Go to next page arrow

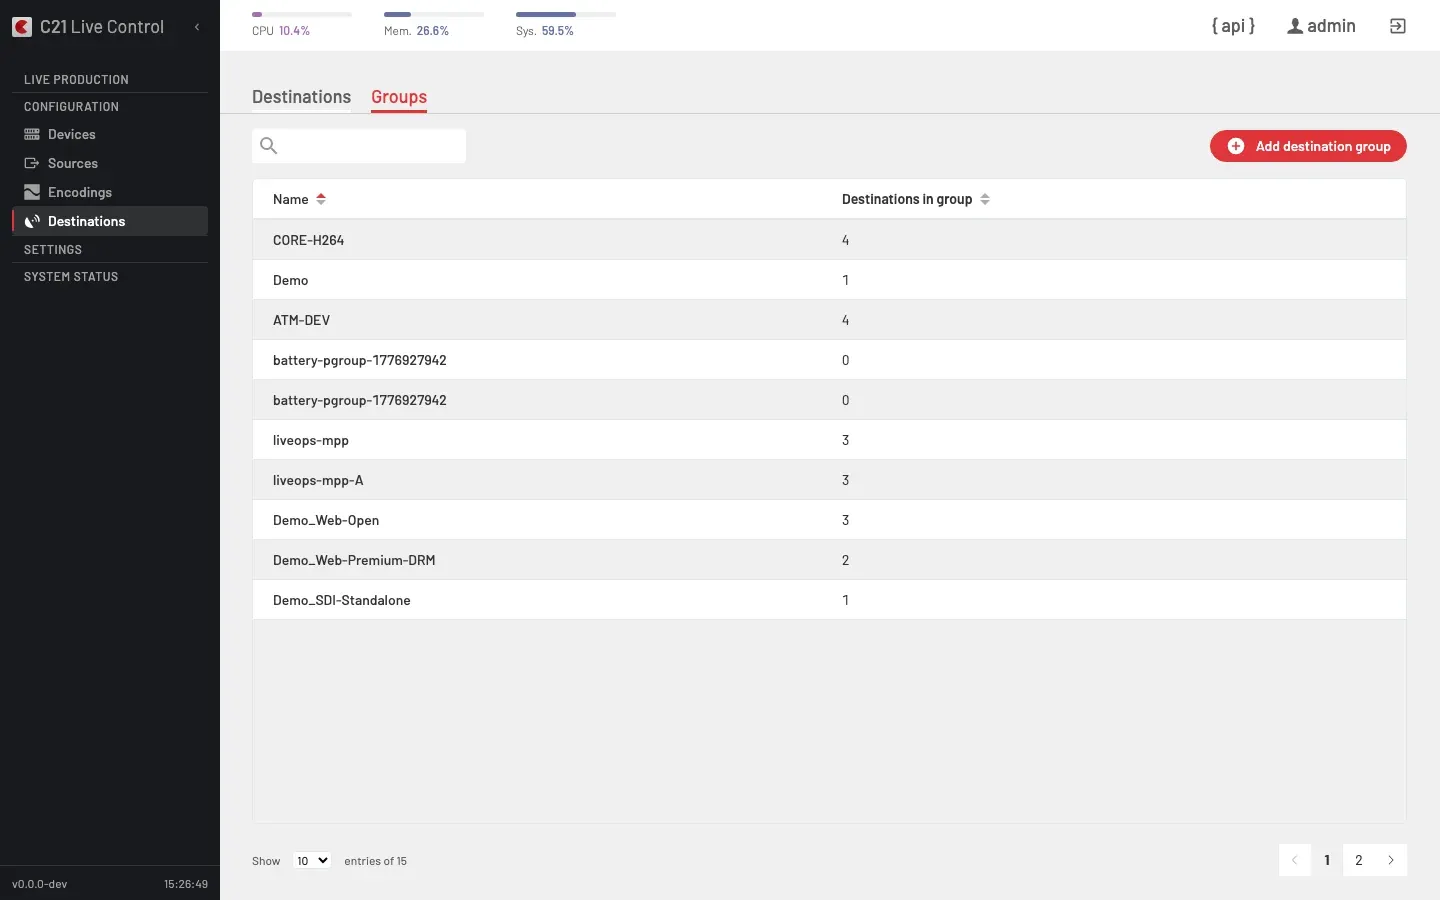pos(1391,860)
